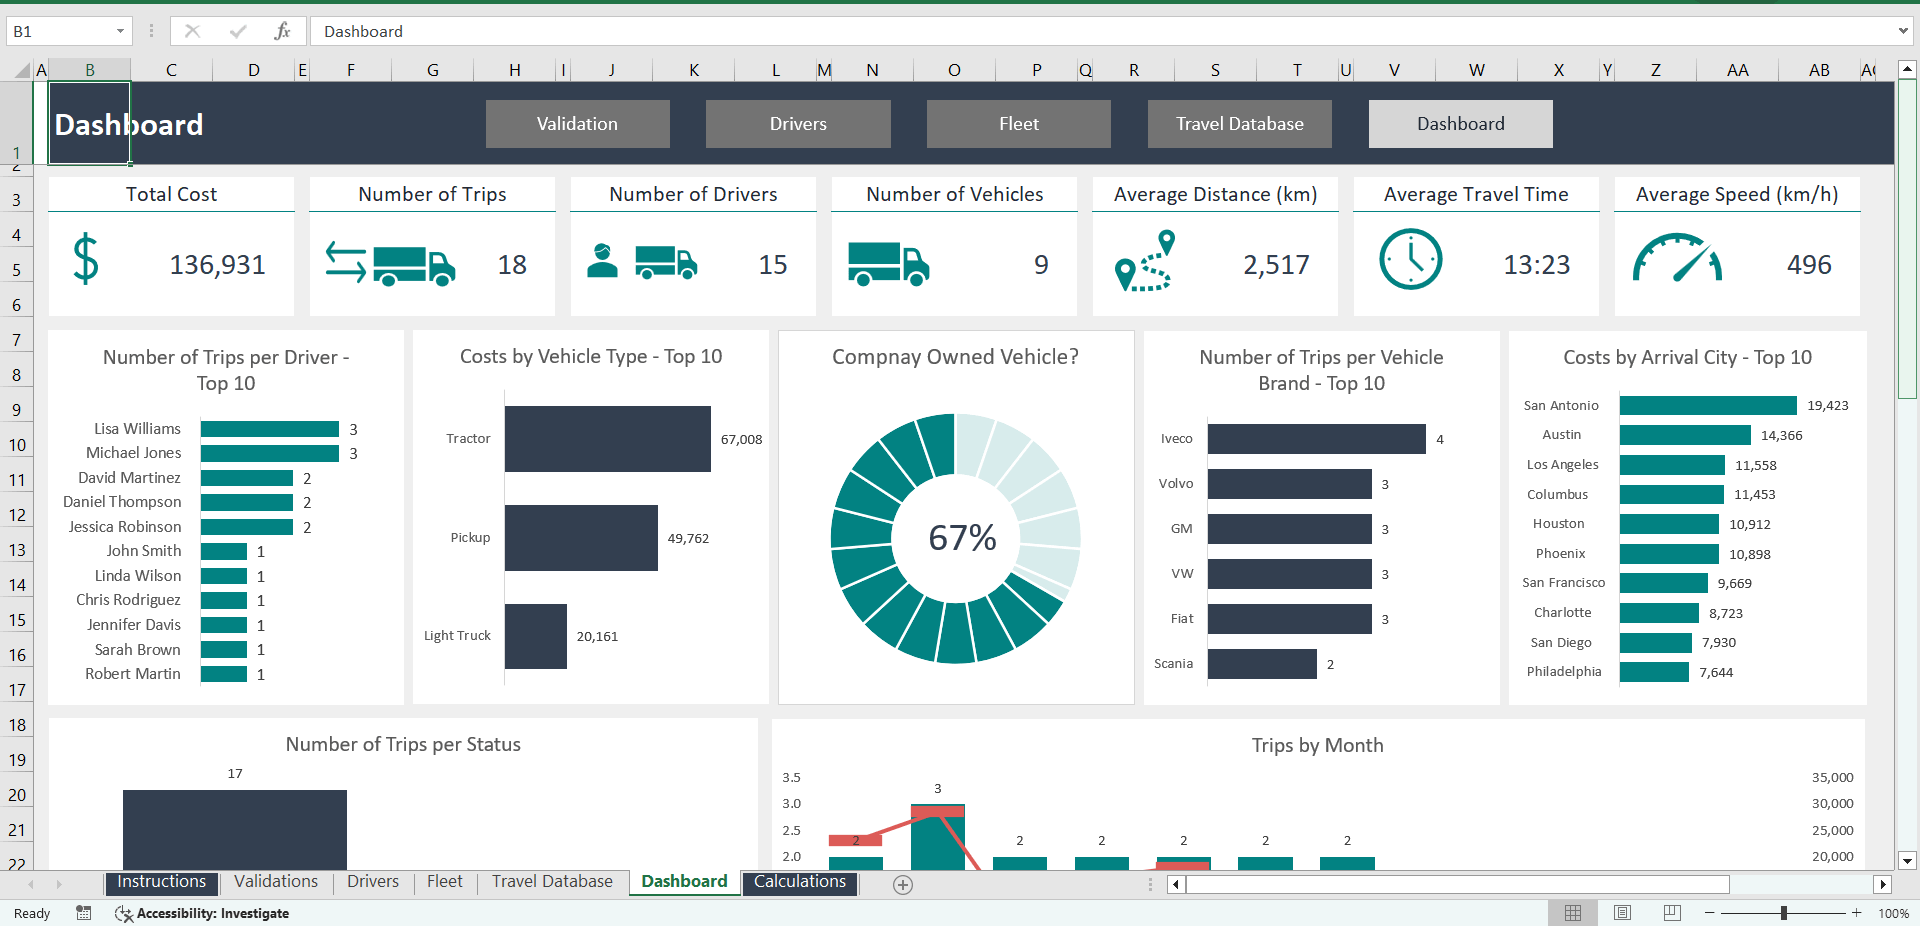Expand the formula bar with its chevron
This screenshot has width=1920, height=926.
1905,31
